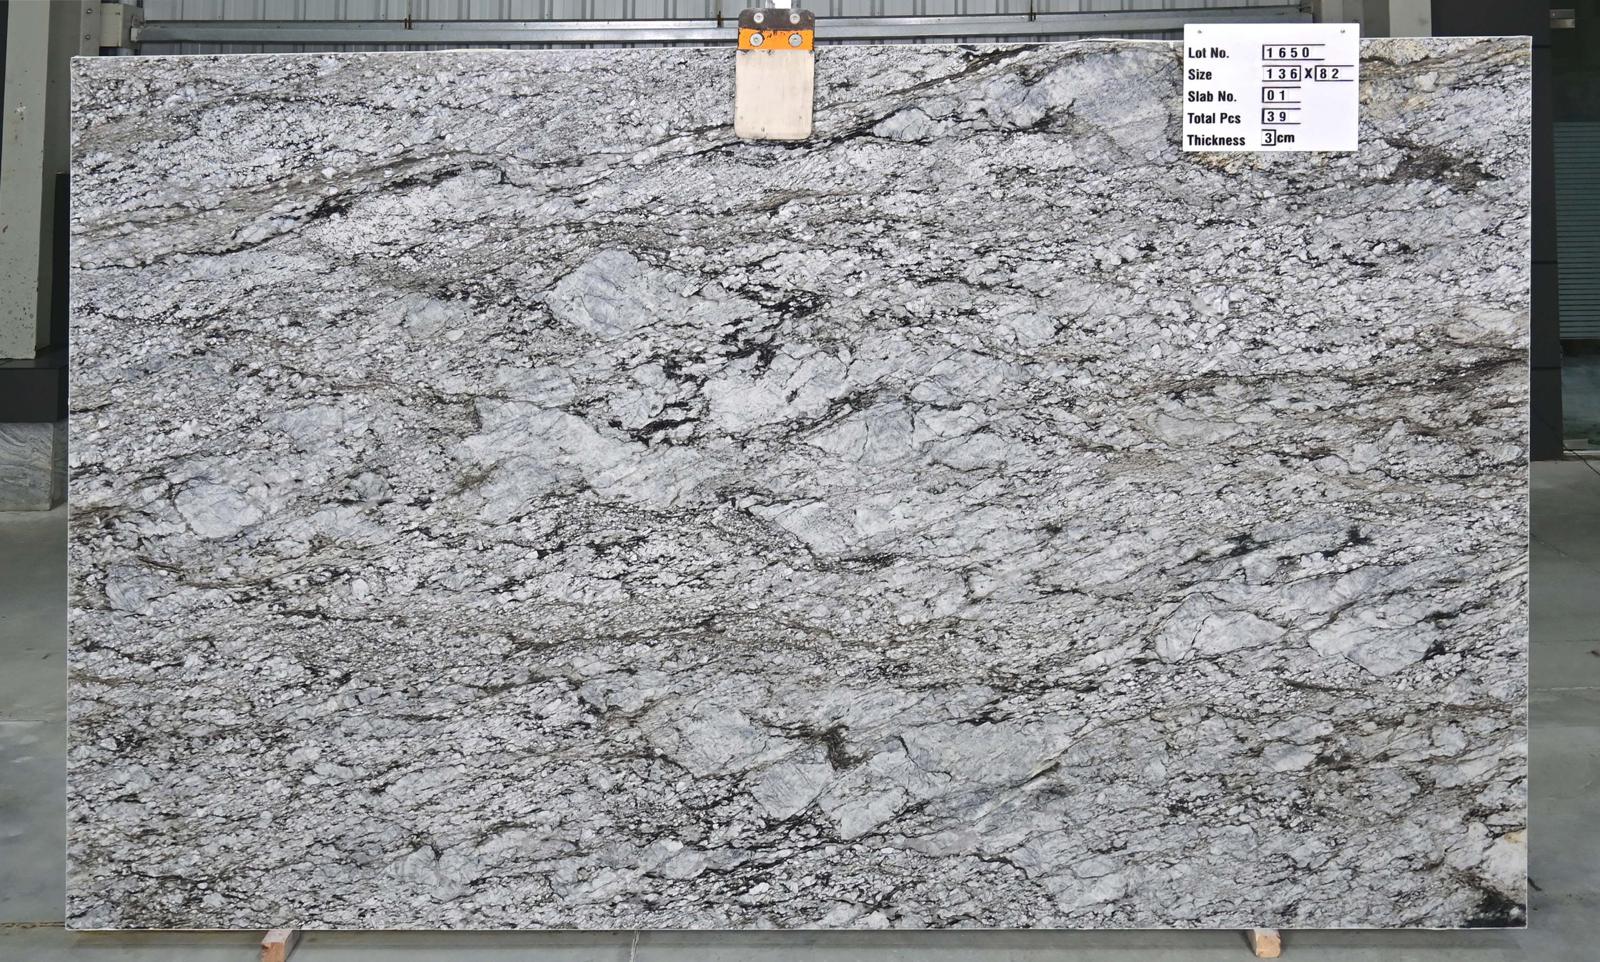
Task: Select the size width box 136
Action: pyautogui.click(x=1281, y=74)
